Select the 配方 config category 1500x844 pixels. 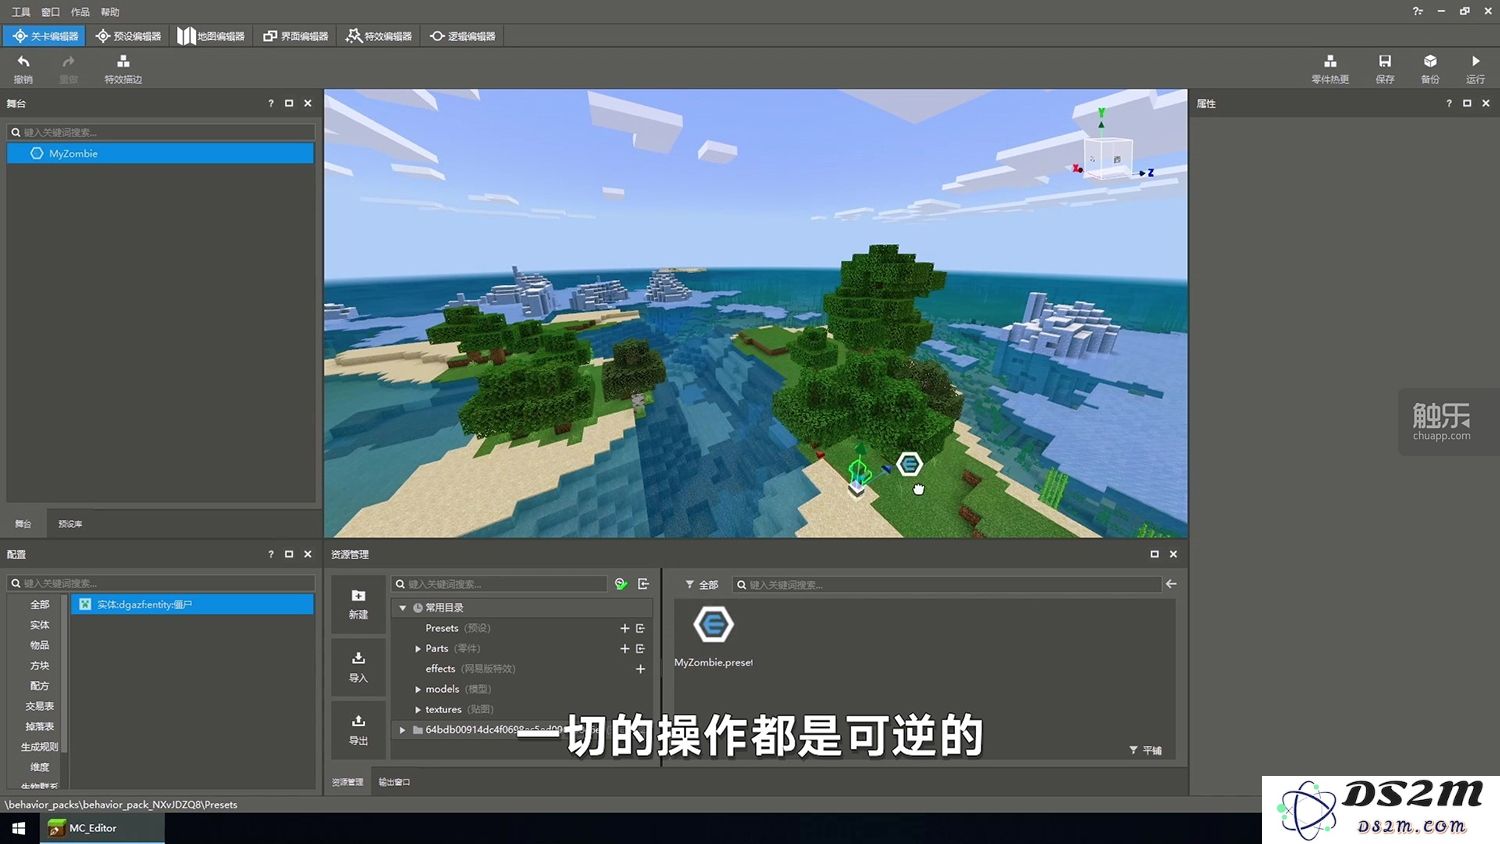click(x=39, y=686)
